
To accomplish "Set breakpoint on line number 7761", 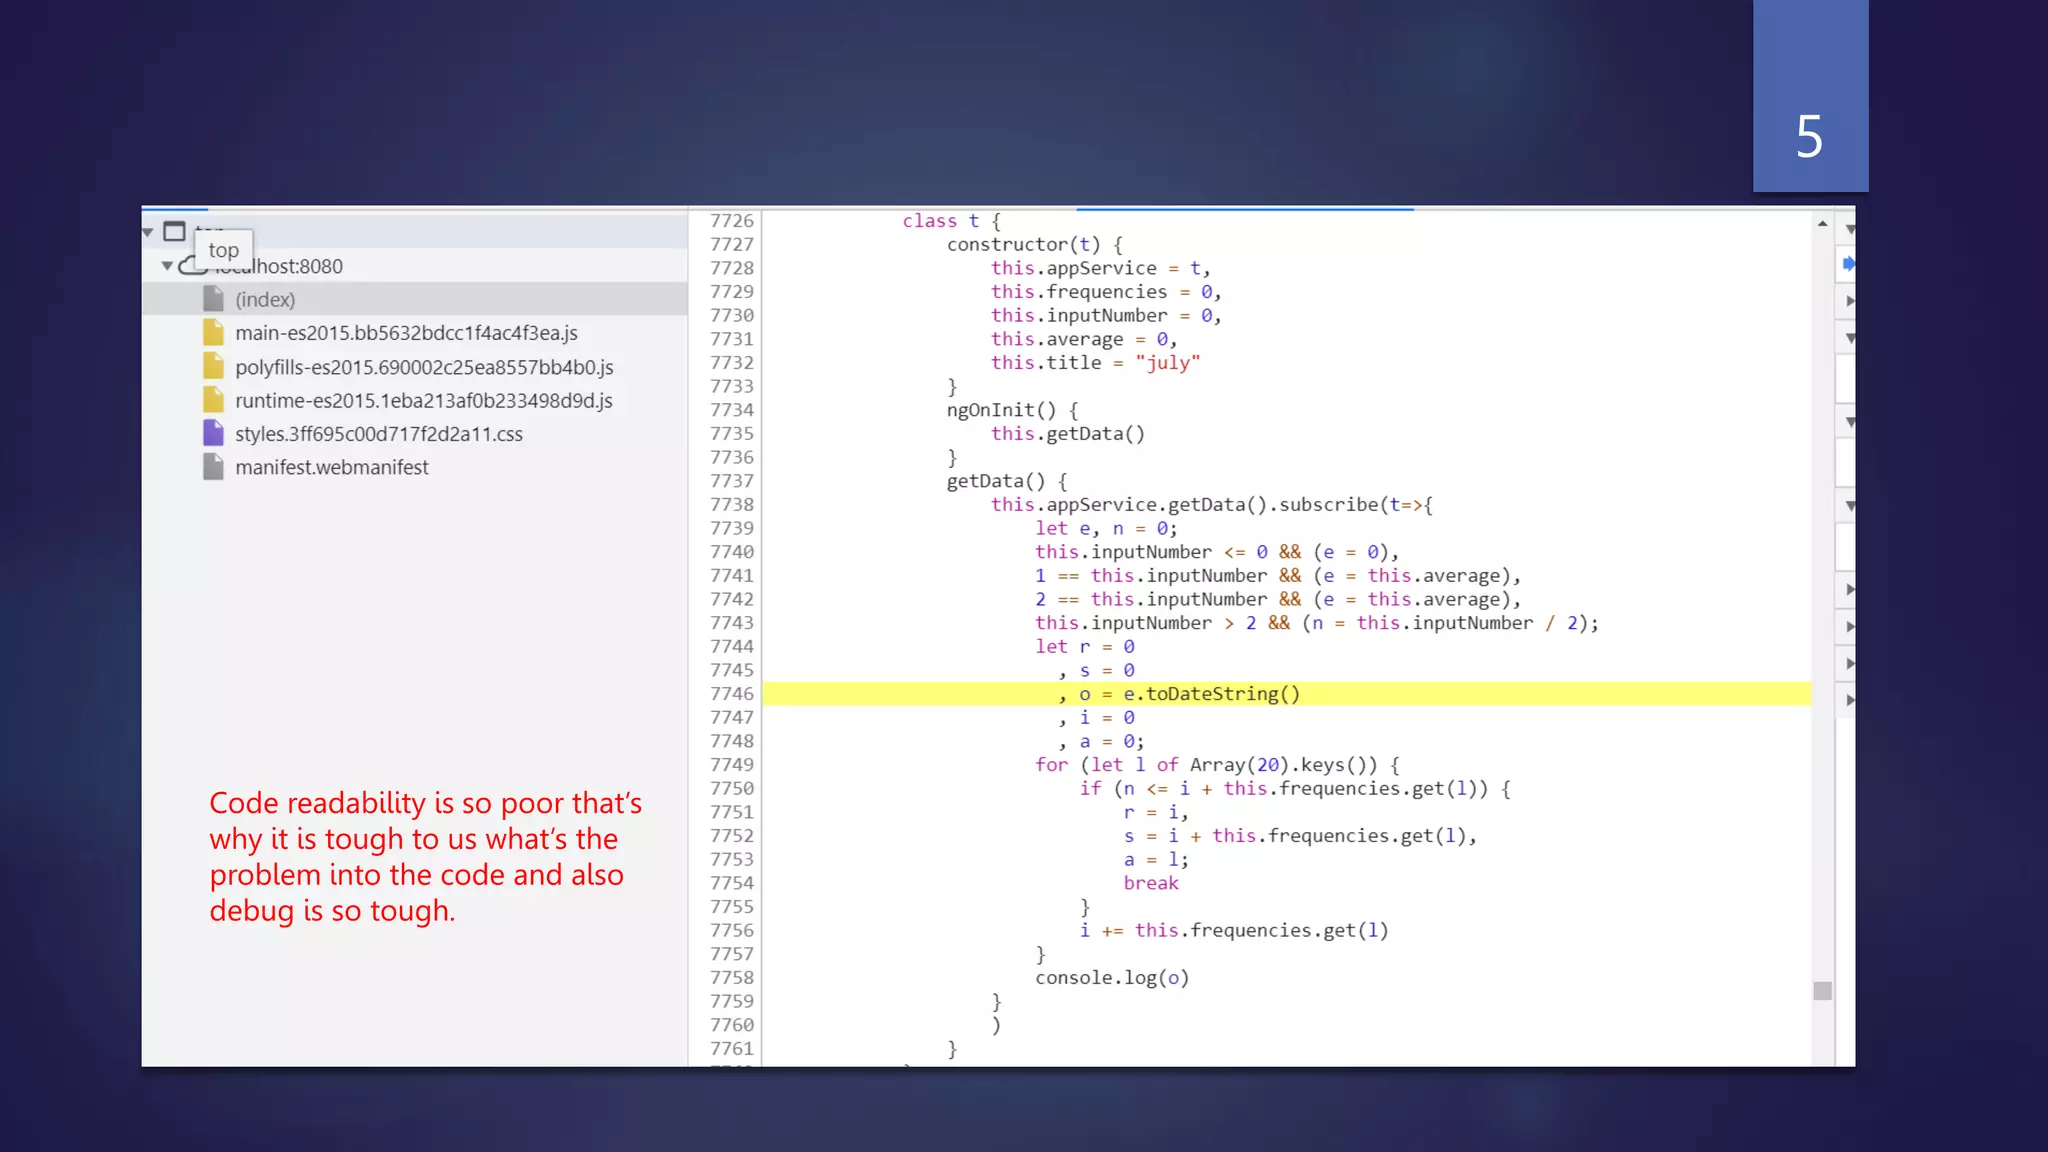I will pos(731,1049).
